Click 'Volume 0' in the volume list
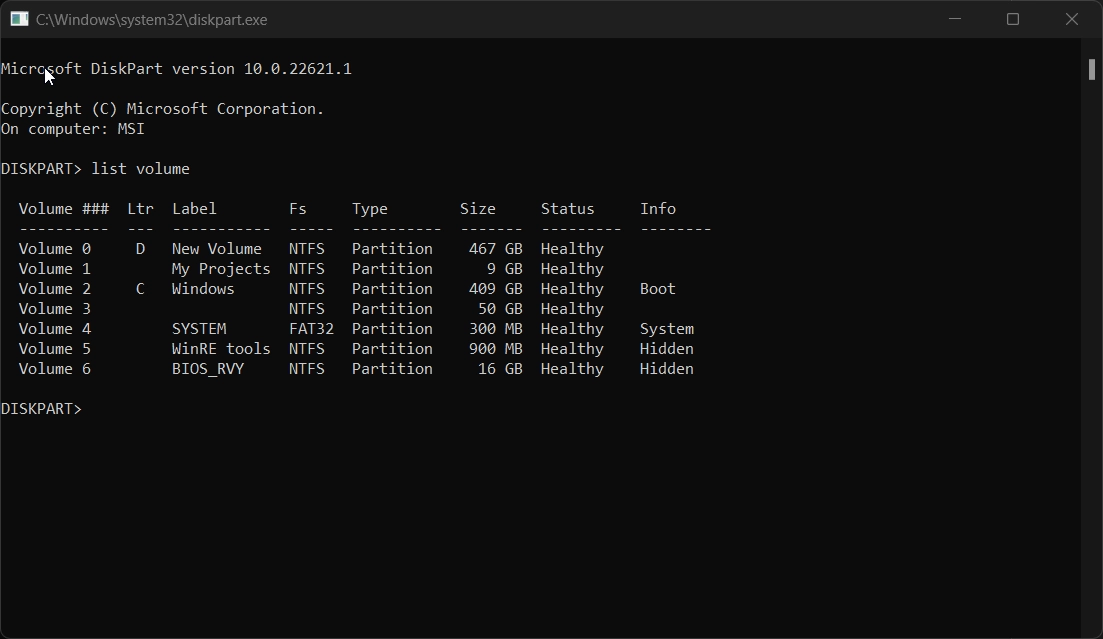The width and height of the screenshot is (1103, 639). pos(55,249)
